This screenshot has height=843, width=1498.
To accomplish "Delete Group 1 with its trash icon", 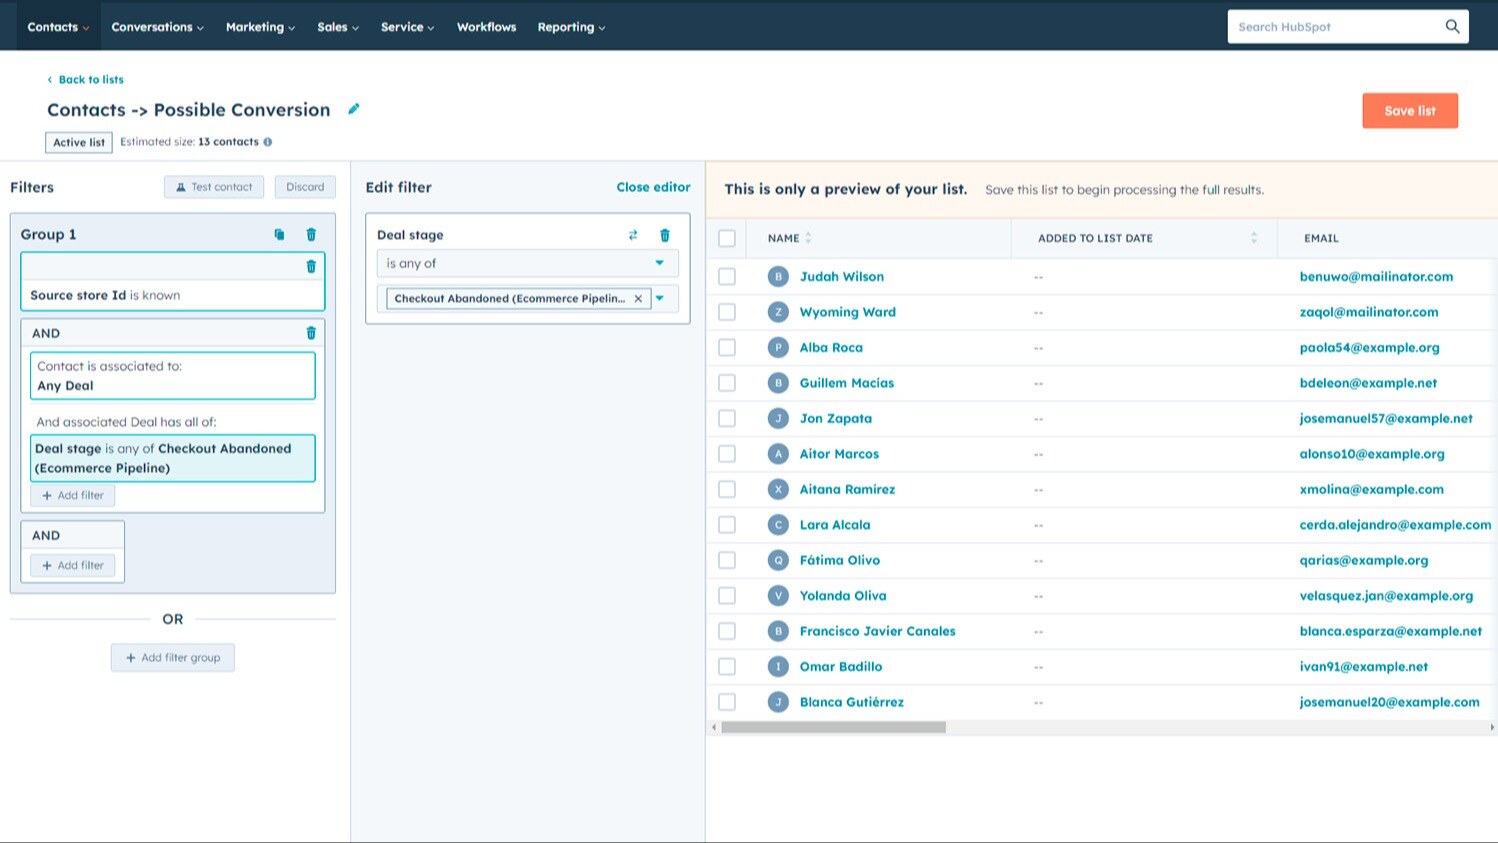I will 311,234.
